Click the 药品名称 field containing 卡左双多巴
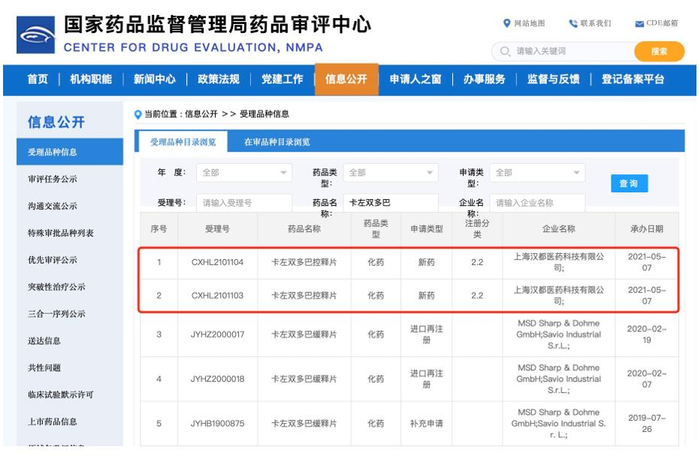The width and height of the screenshot is (700, 456). coord(391,203)
